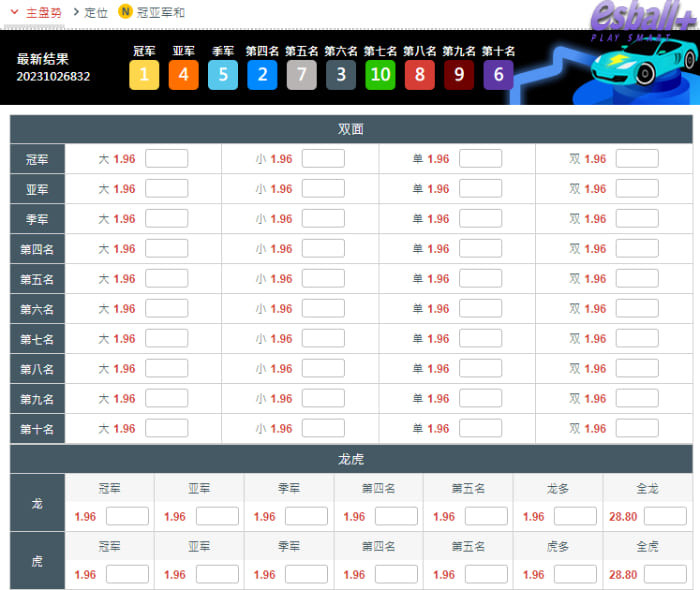The height and width of the screenshot is (590, 700).
Task: Click the 第八名 双 bet amount field
Action: pos(637,369)
